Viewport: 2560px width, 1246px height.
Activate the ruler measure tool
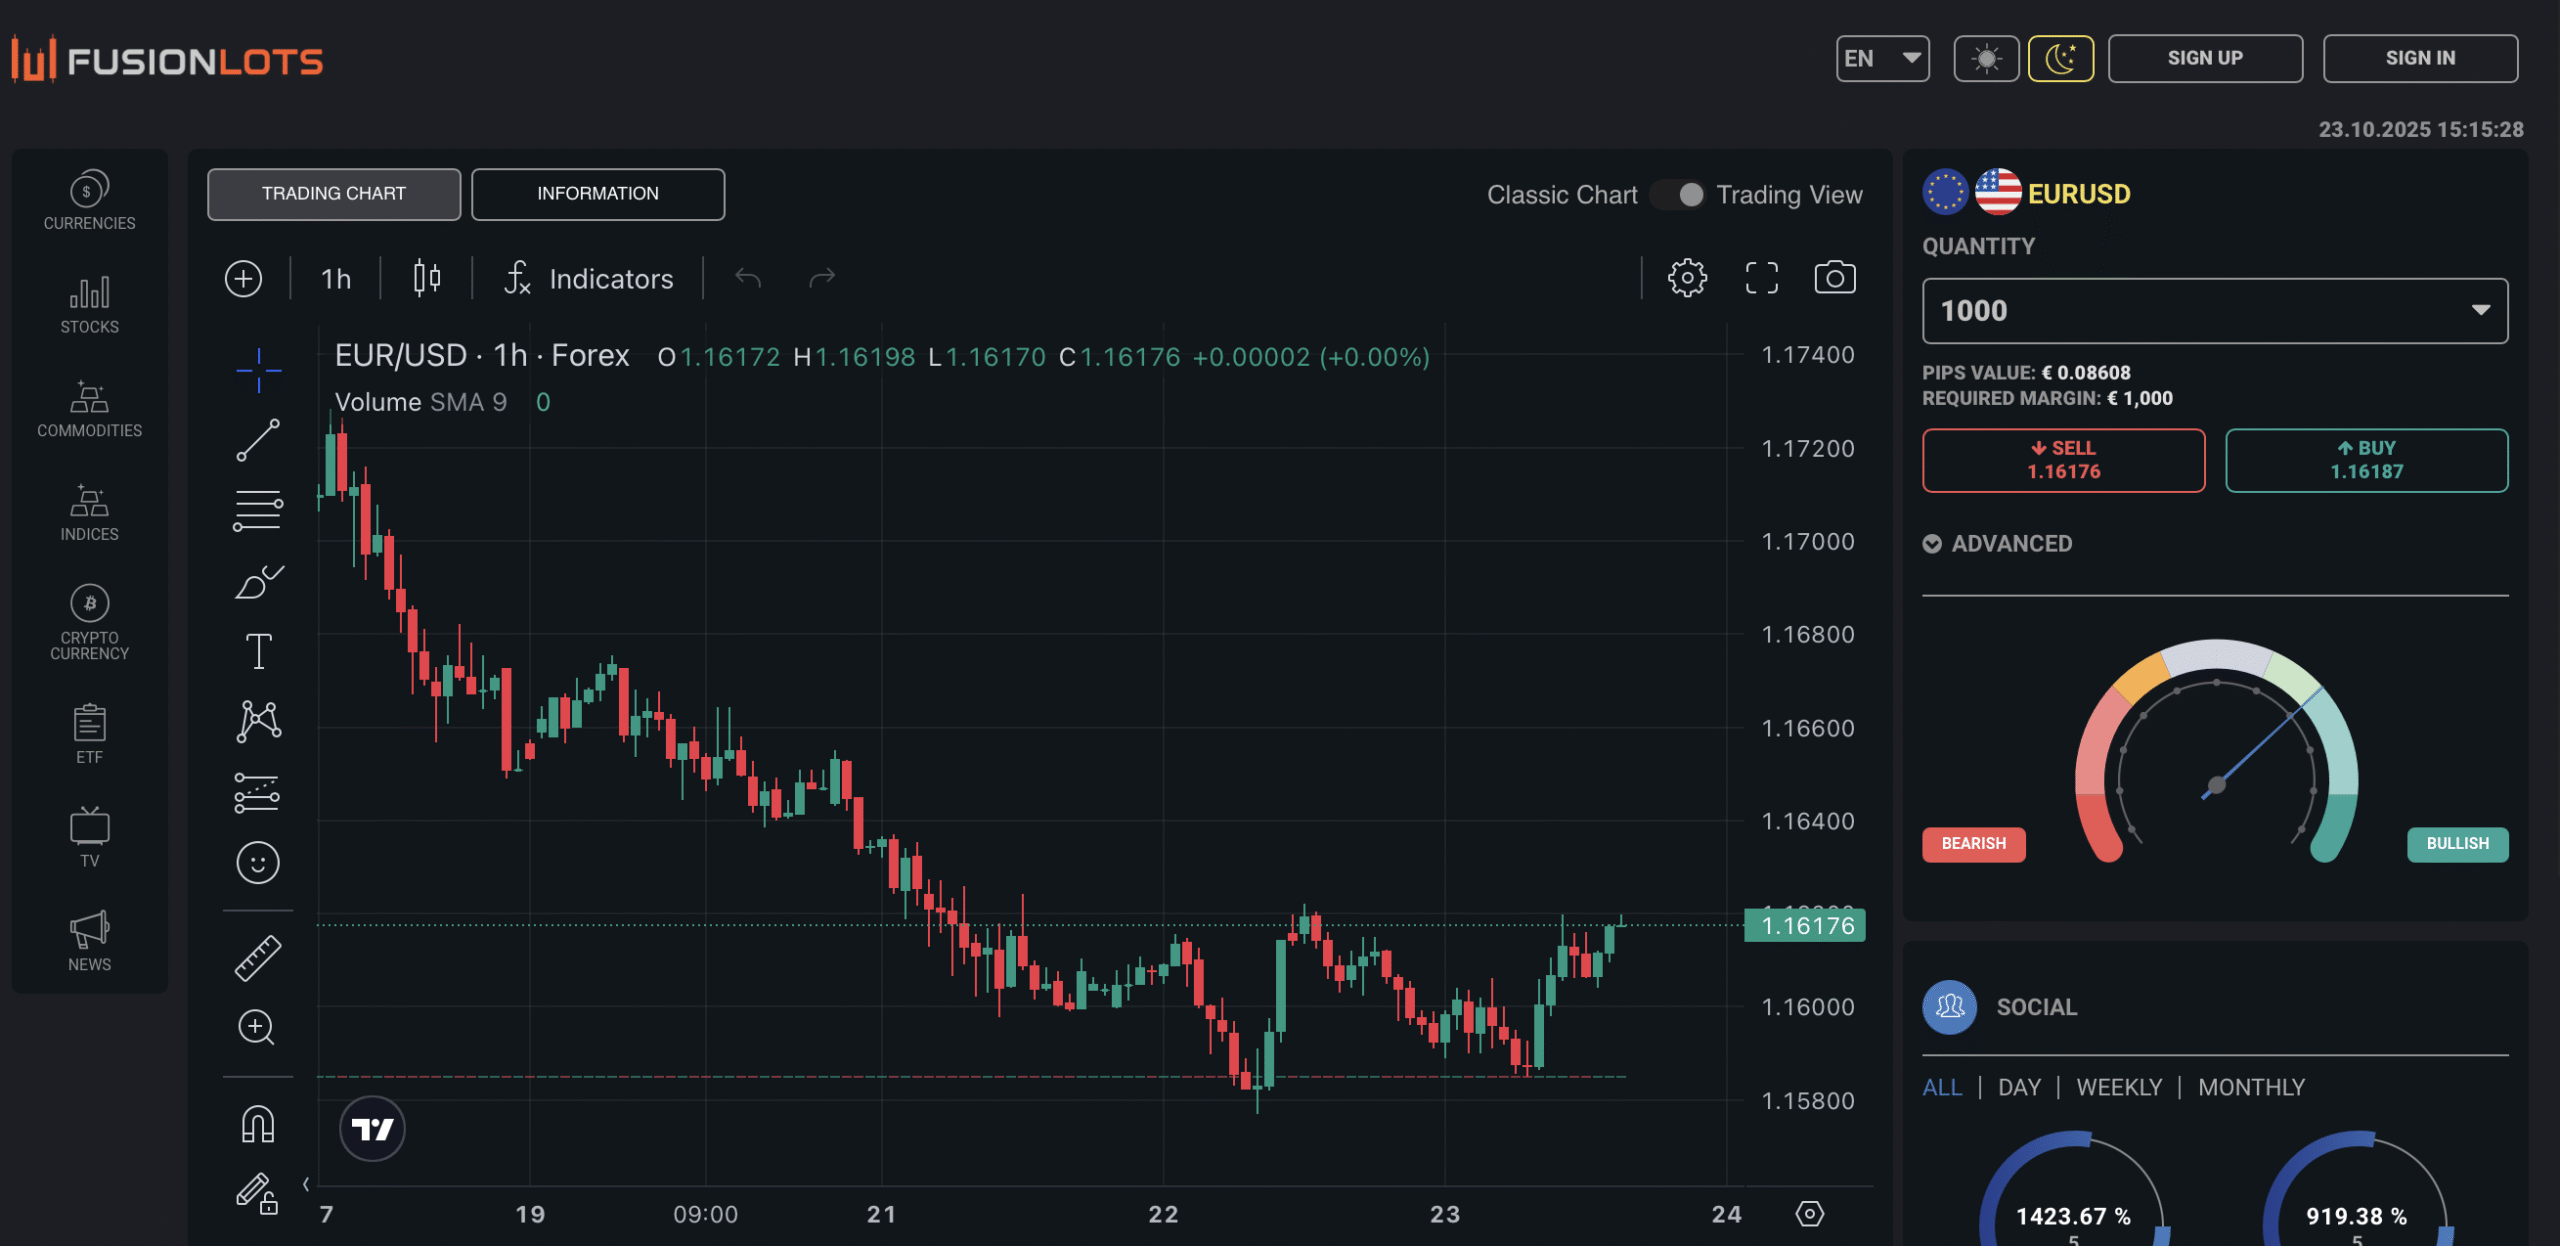pos(258,957)
